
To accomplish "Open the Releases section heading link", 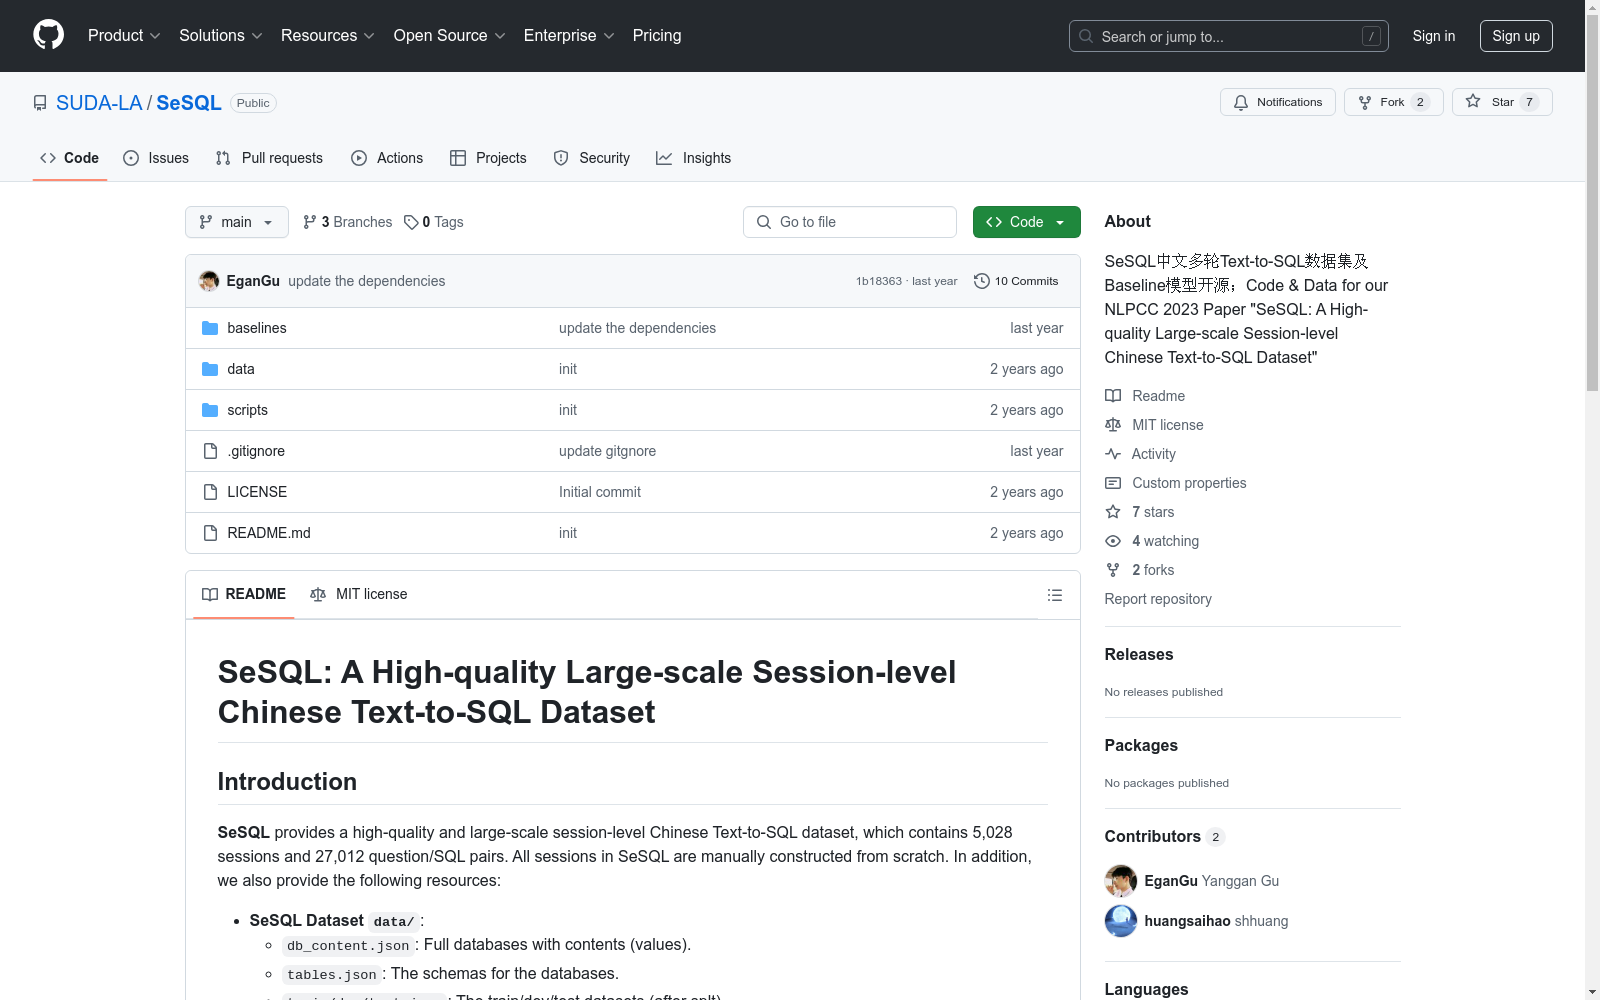I will pos(1139,654).
